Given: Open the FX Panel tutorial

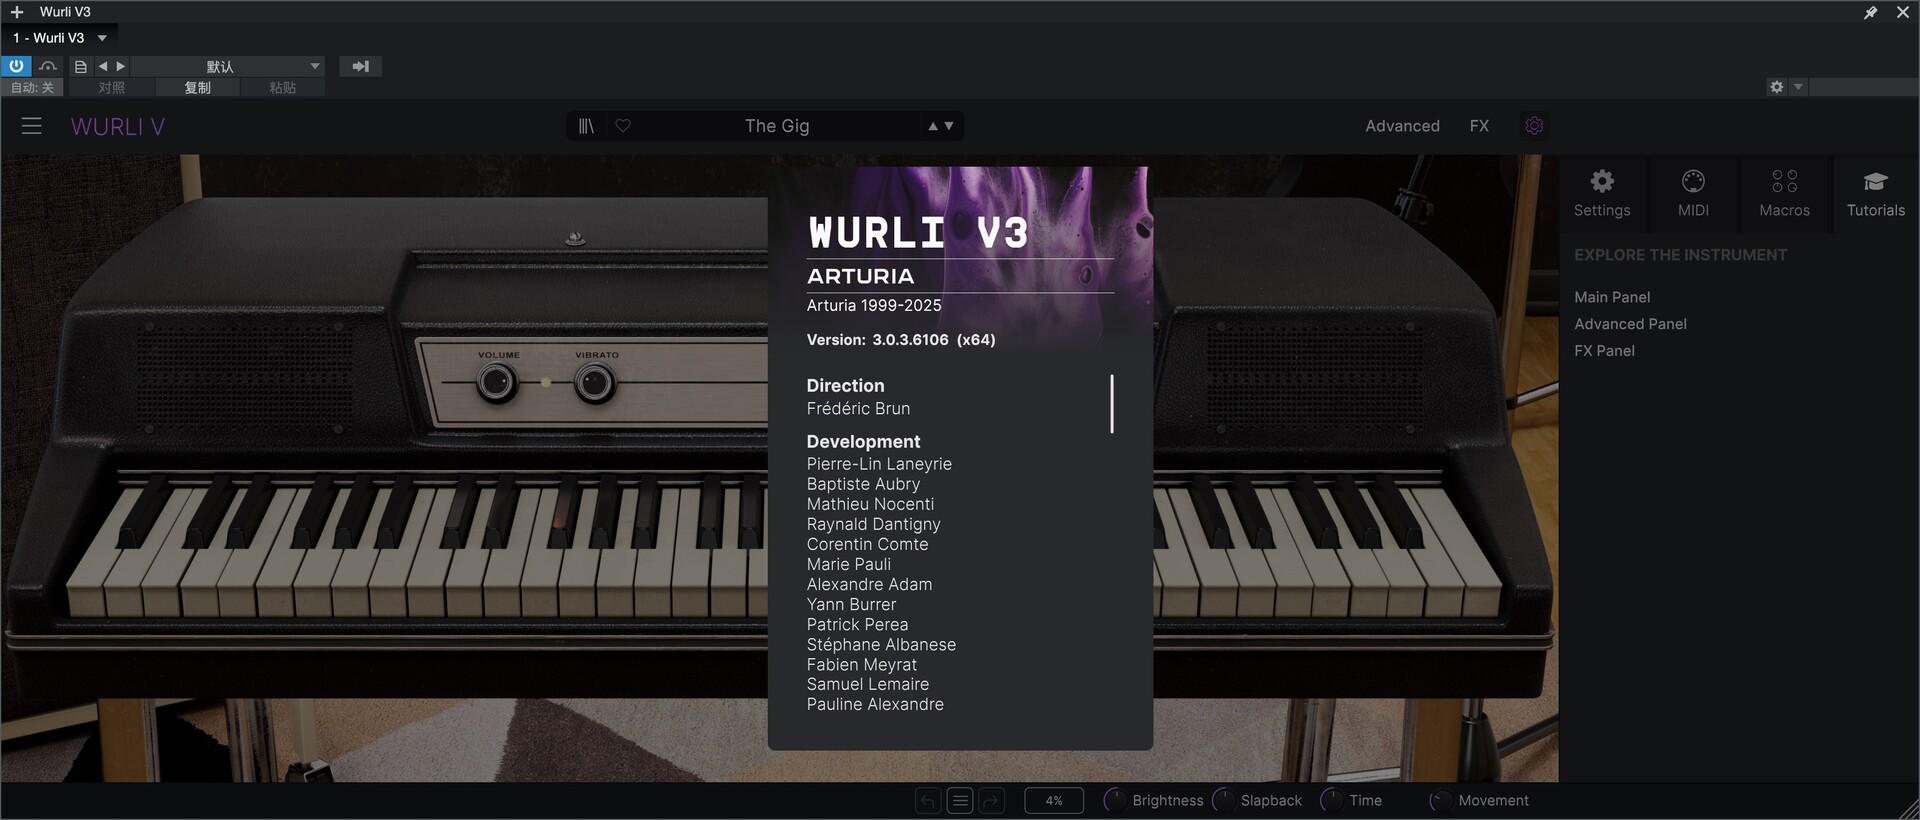Looking at the screenshot, I should [x=1604, y=351].
